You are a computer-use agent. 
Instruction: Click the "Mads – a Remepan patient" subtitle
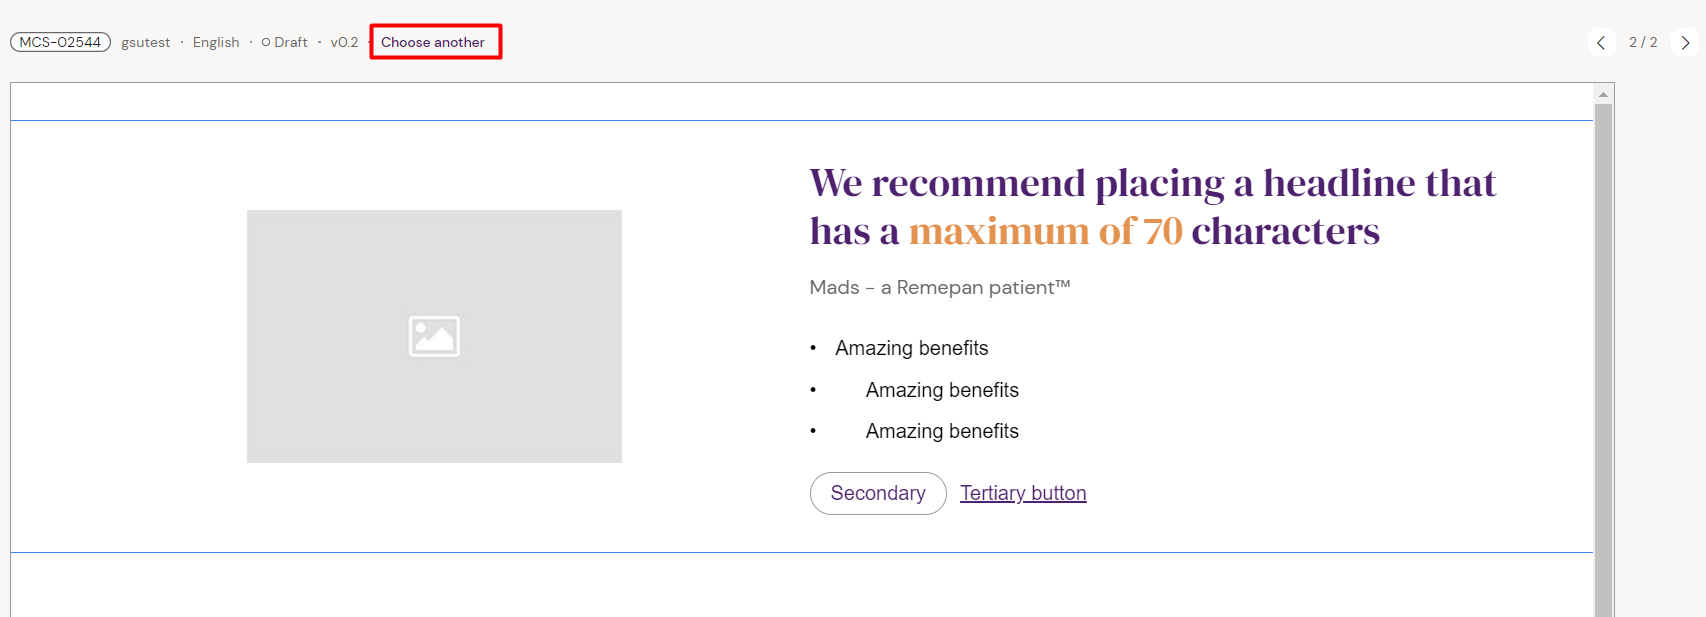(939, 287)
